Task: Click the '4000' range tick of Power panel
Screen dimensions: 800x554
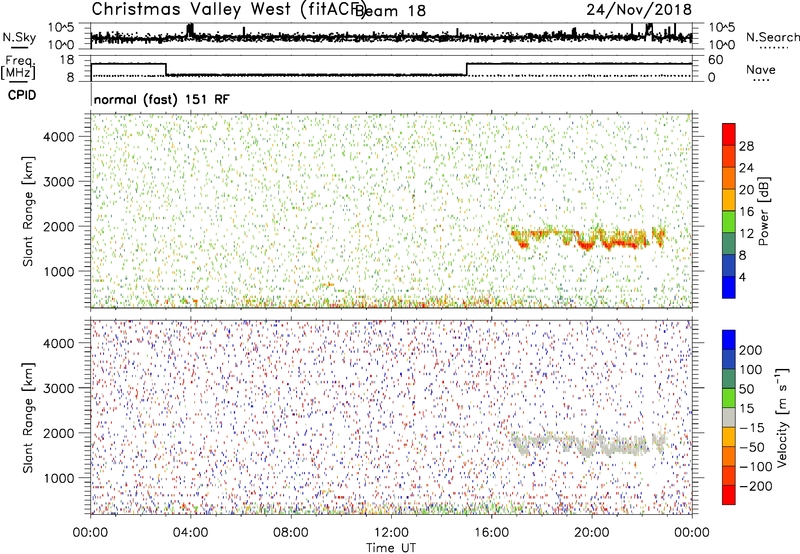Action: pyautogui.click(x=59, y=137)
